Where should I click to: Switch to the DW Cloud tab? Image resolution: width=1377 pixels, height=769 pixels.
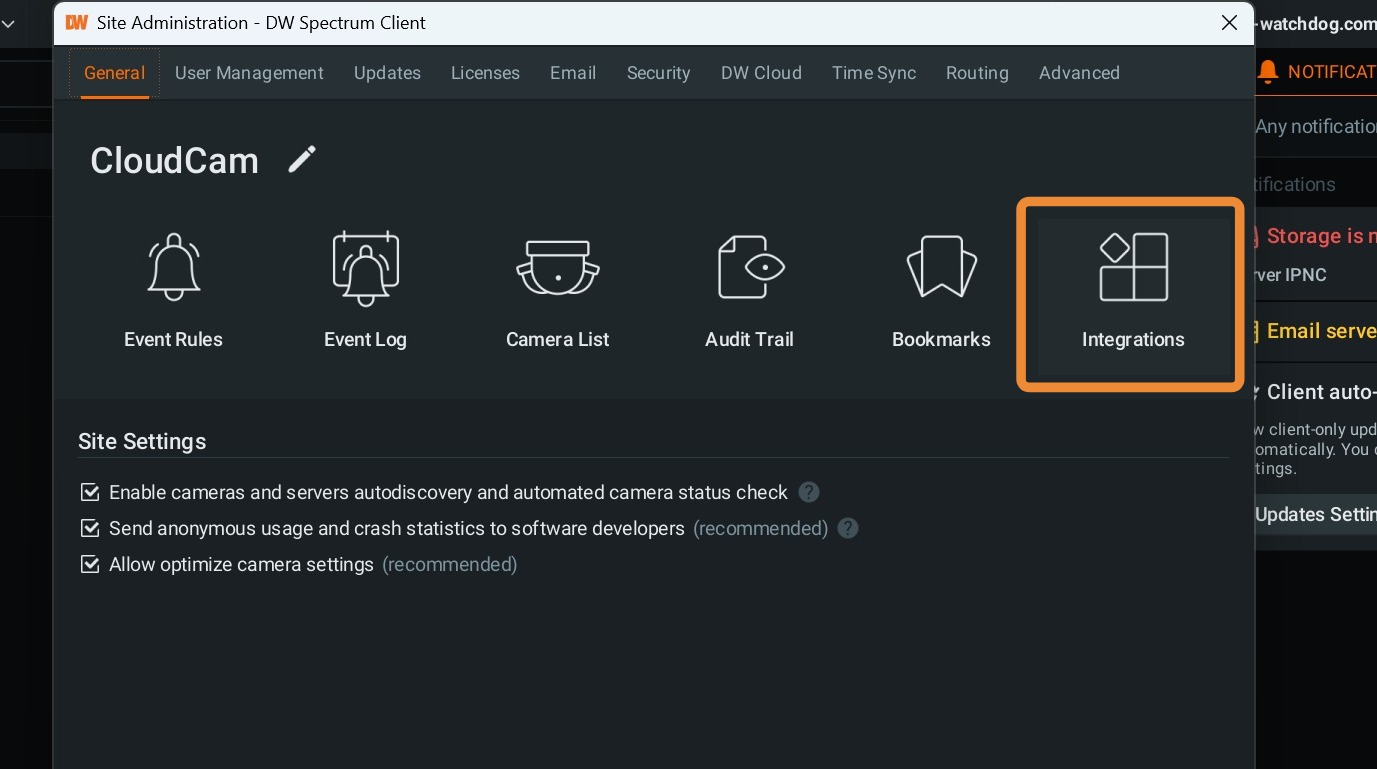pyautogui.click(x=761, y=73)
